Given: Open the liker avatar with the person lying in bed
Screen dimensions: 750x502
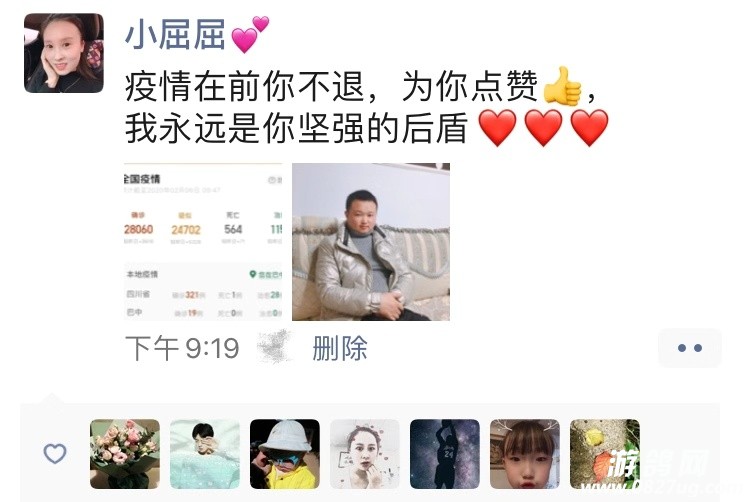Looking at the screenshot, I should [x=205, y=454].
